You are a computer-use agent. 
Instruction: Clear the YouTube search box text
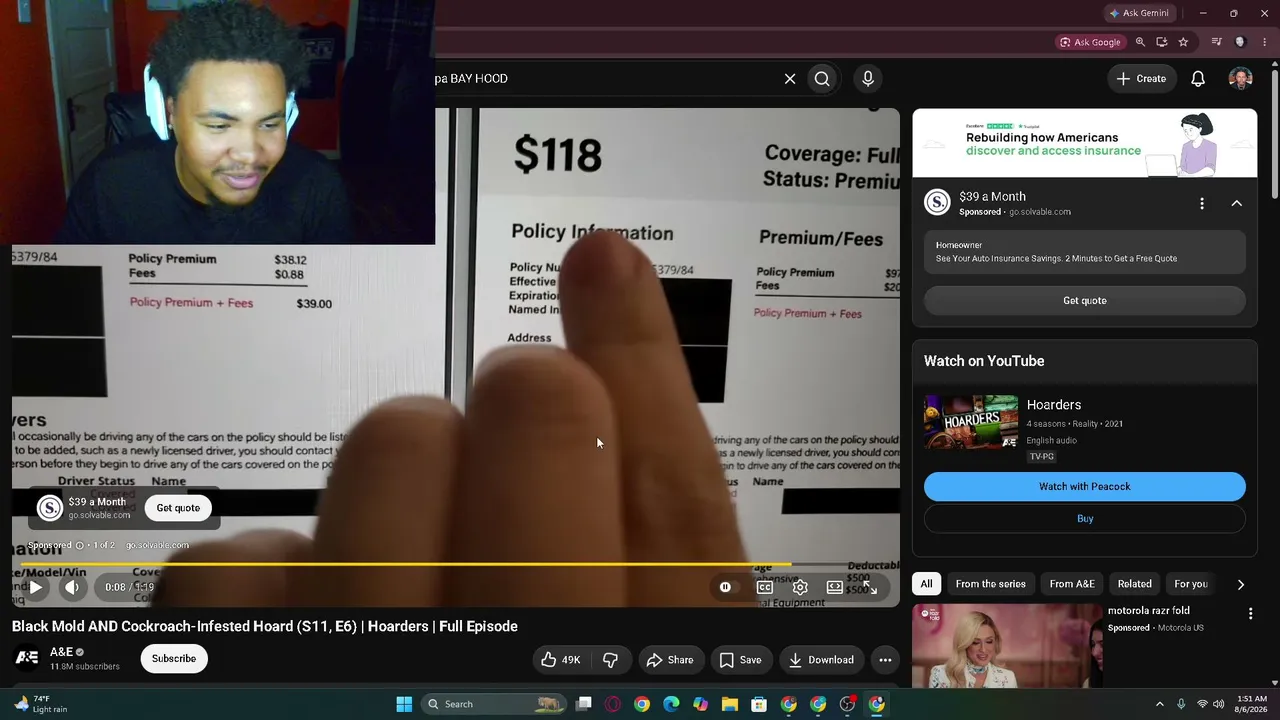[790, 78]
